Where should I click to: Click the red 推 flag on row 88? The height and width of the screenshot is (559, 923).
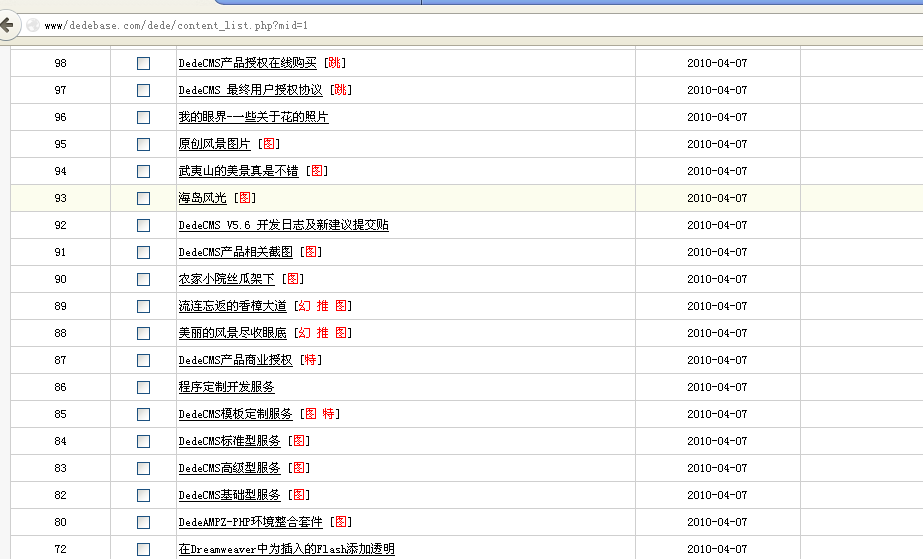[323, 334]
